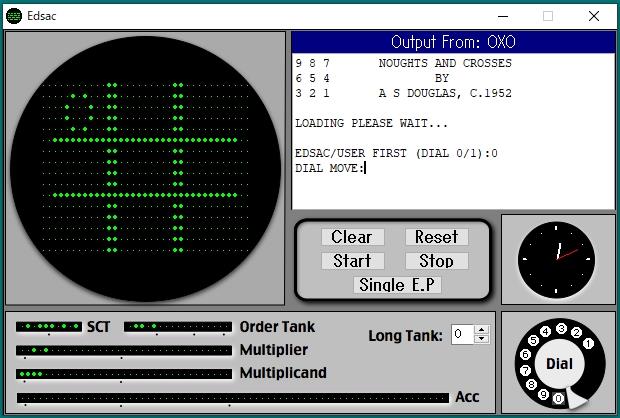Stop the running program
The height and width of the screenshot is (418, 620).
click(437, 261)
